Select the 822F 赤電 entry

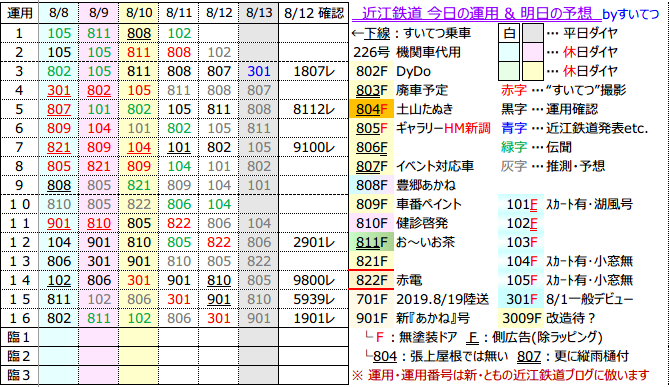386,280
